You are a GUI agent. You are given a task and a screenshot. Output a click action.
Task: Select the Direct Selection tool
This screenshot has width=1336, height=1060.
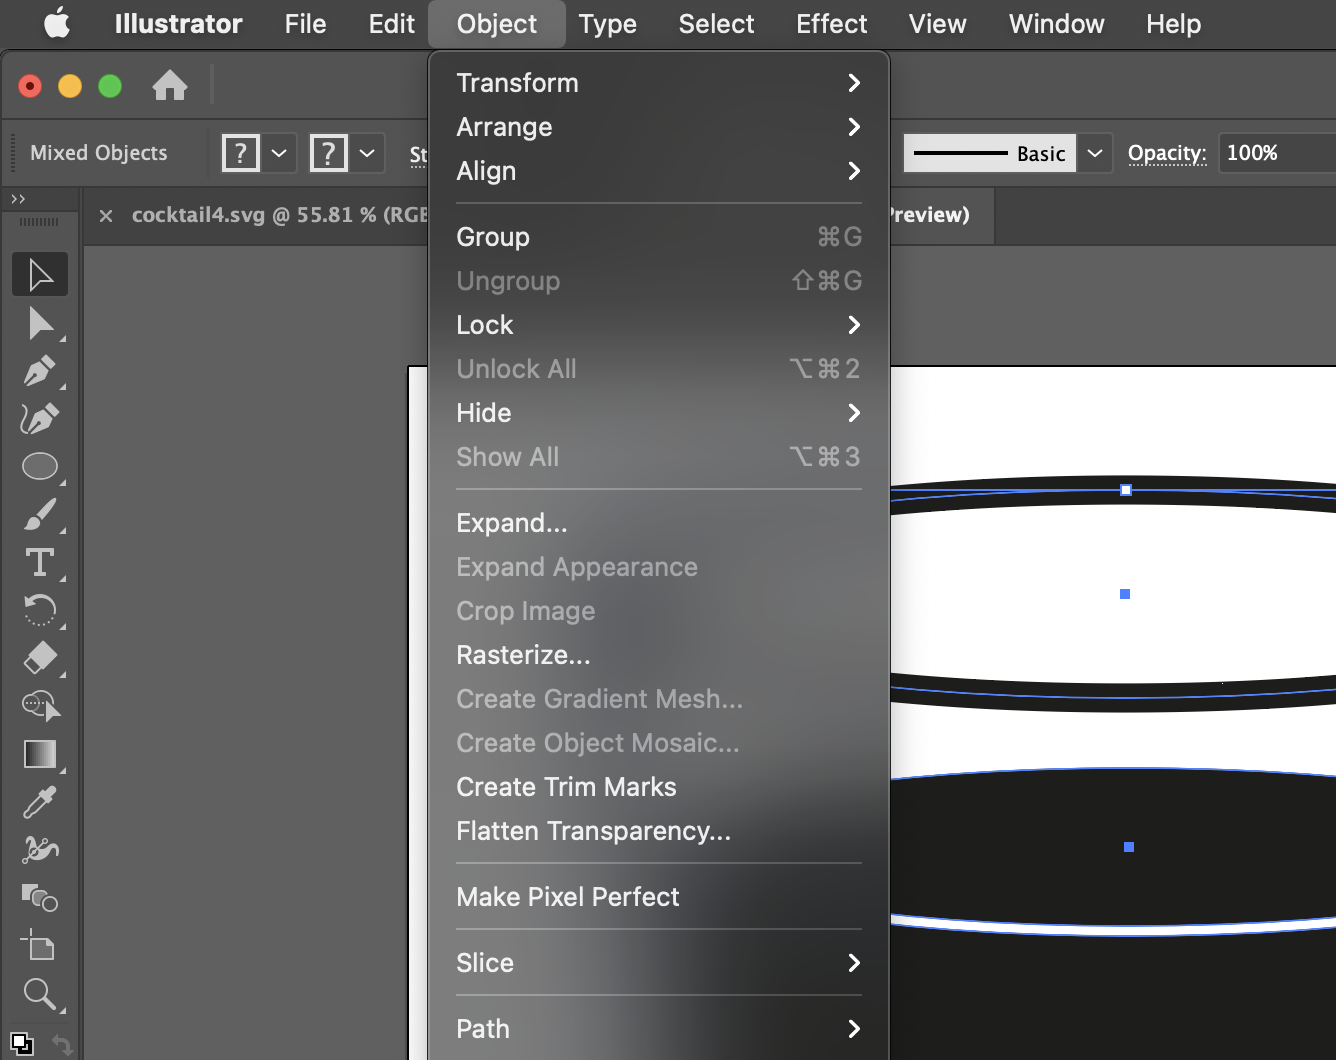click(x=40, y=323)
